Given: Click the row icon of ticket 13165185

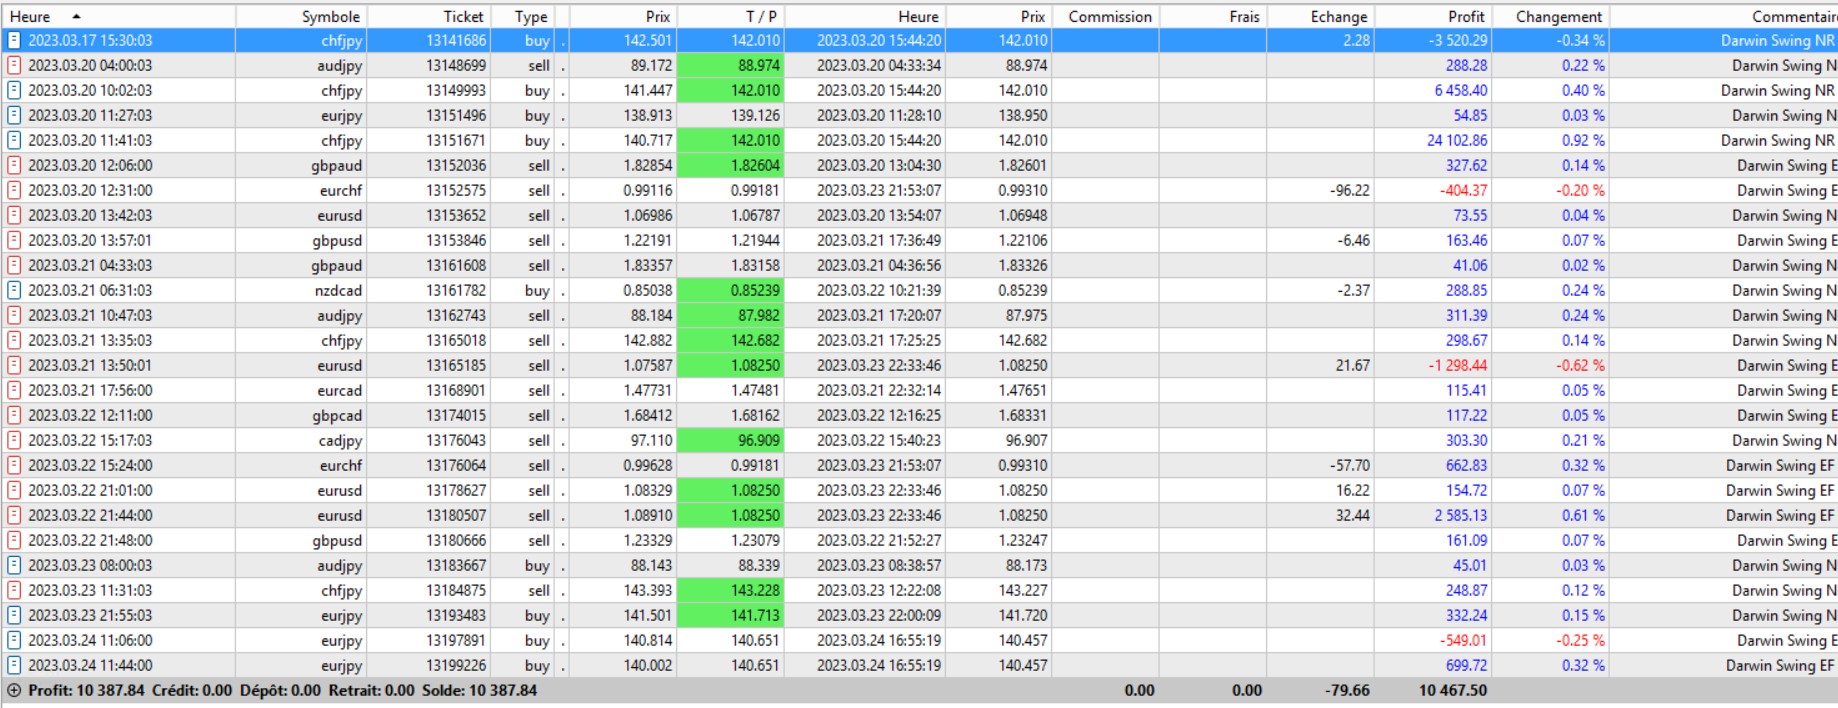Looking at the screenshot, I should [x=14, y=365].
